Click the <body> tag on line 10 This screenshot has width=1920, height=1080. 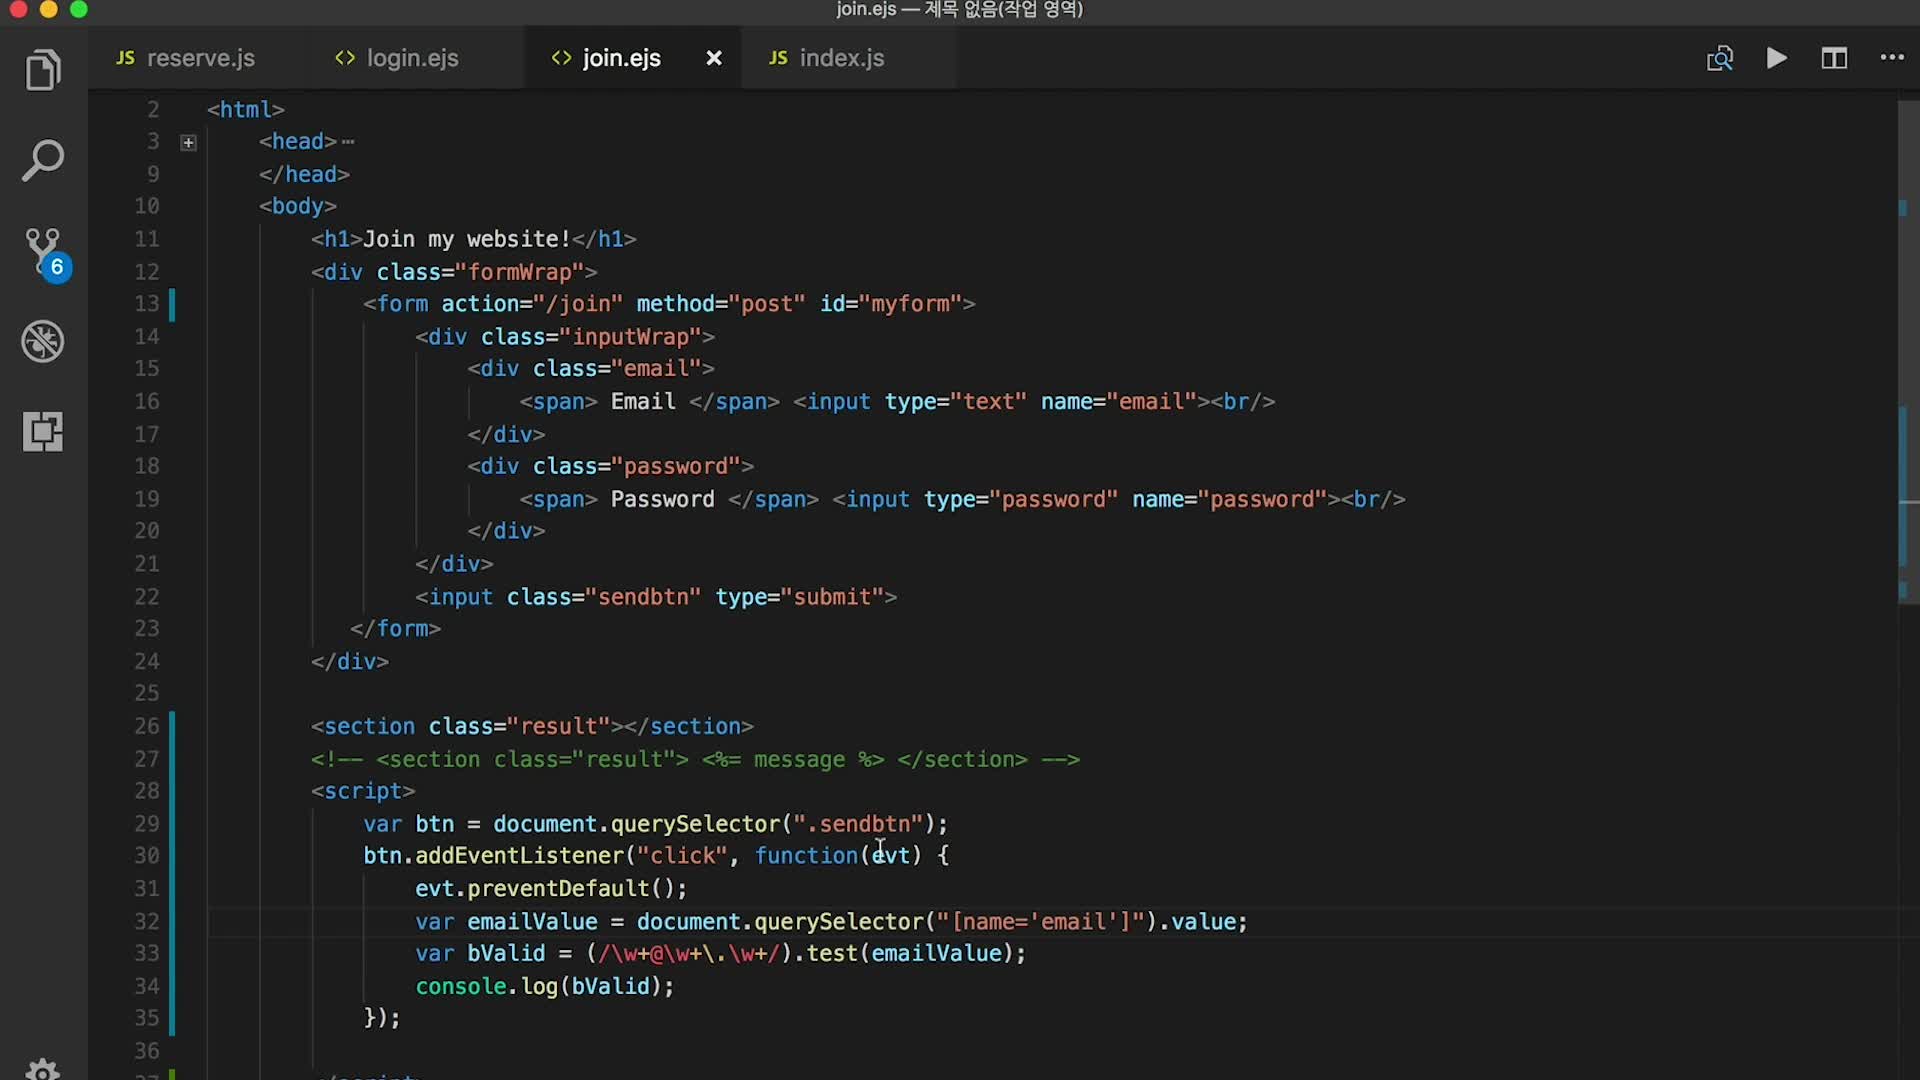point(298,206)
